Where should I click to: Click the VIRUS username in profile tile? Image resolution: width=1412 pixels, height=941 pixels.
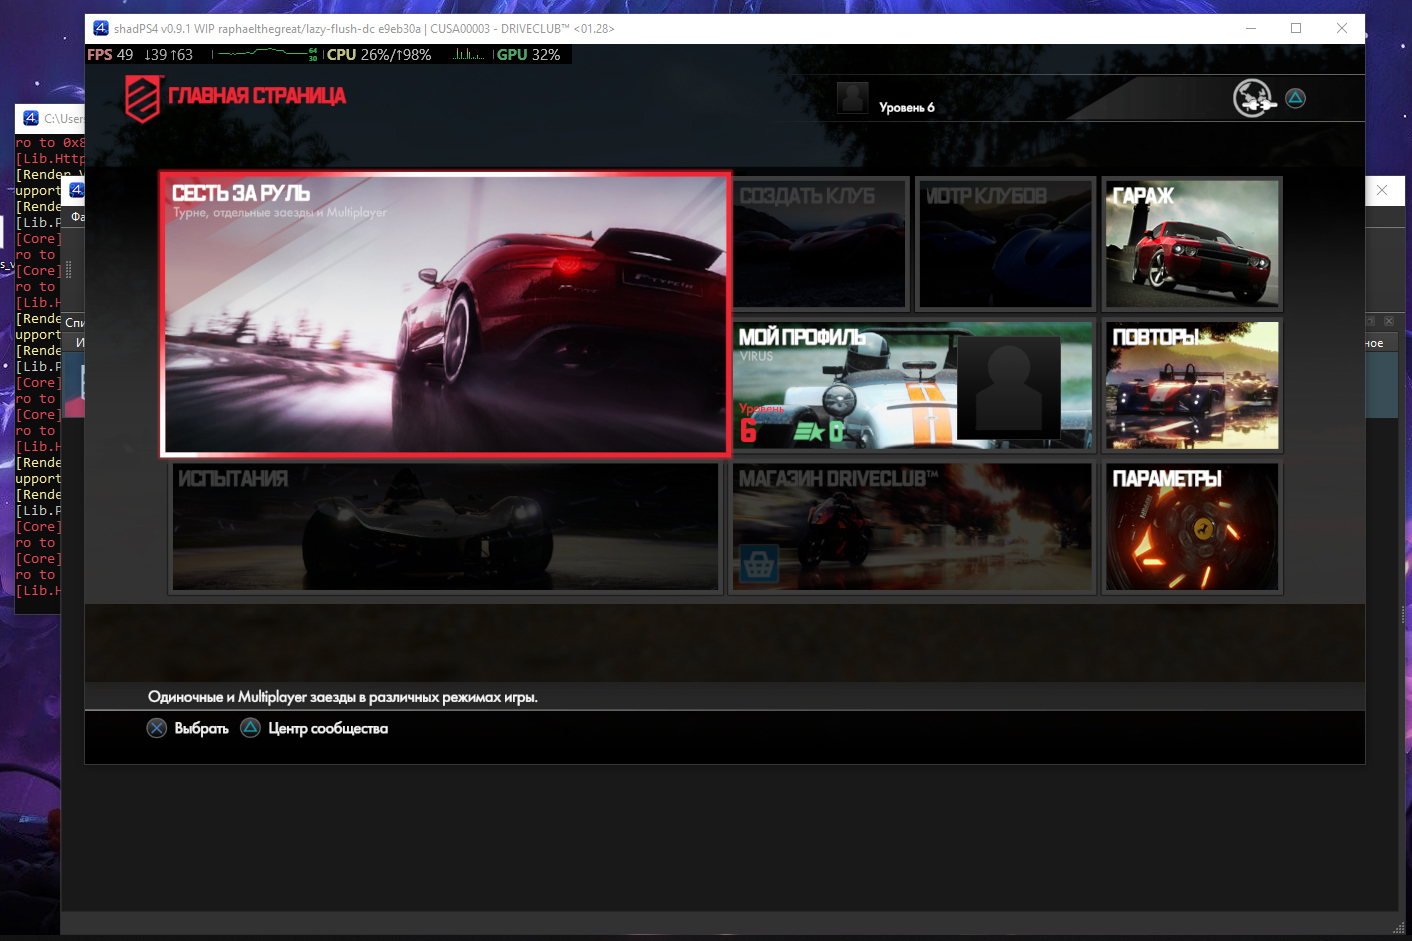756,356
